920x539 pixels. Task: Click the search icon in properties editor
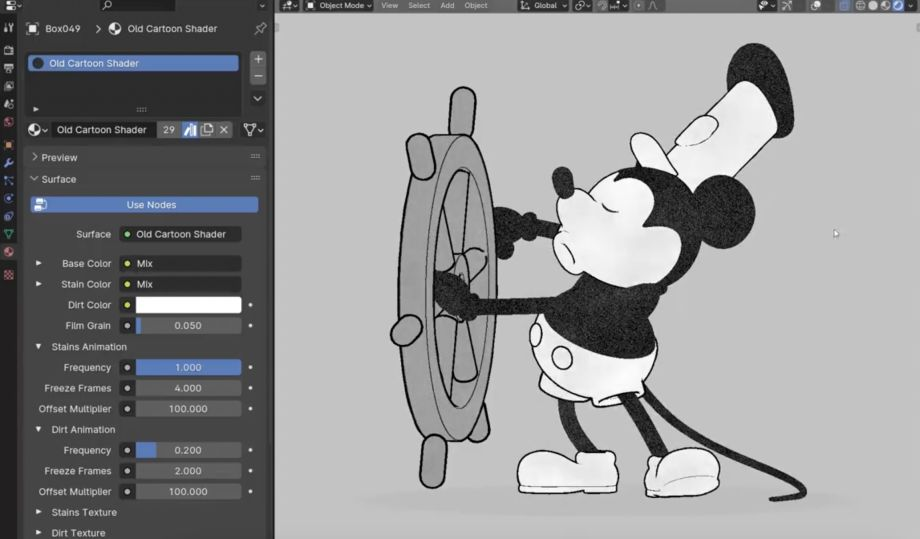click(107, 5)
